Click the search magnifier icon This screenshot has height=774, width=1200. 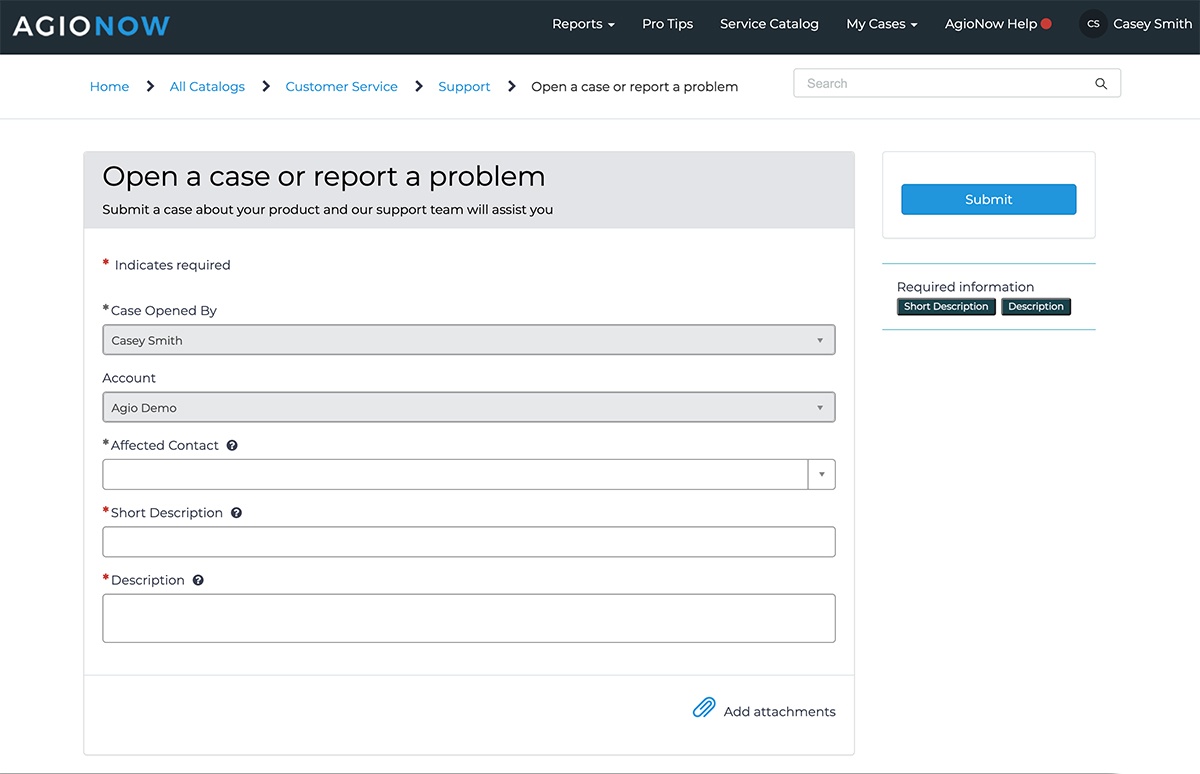point(1101,84)
